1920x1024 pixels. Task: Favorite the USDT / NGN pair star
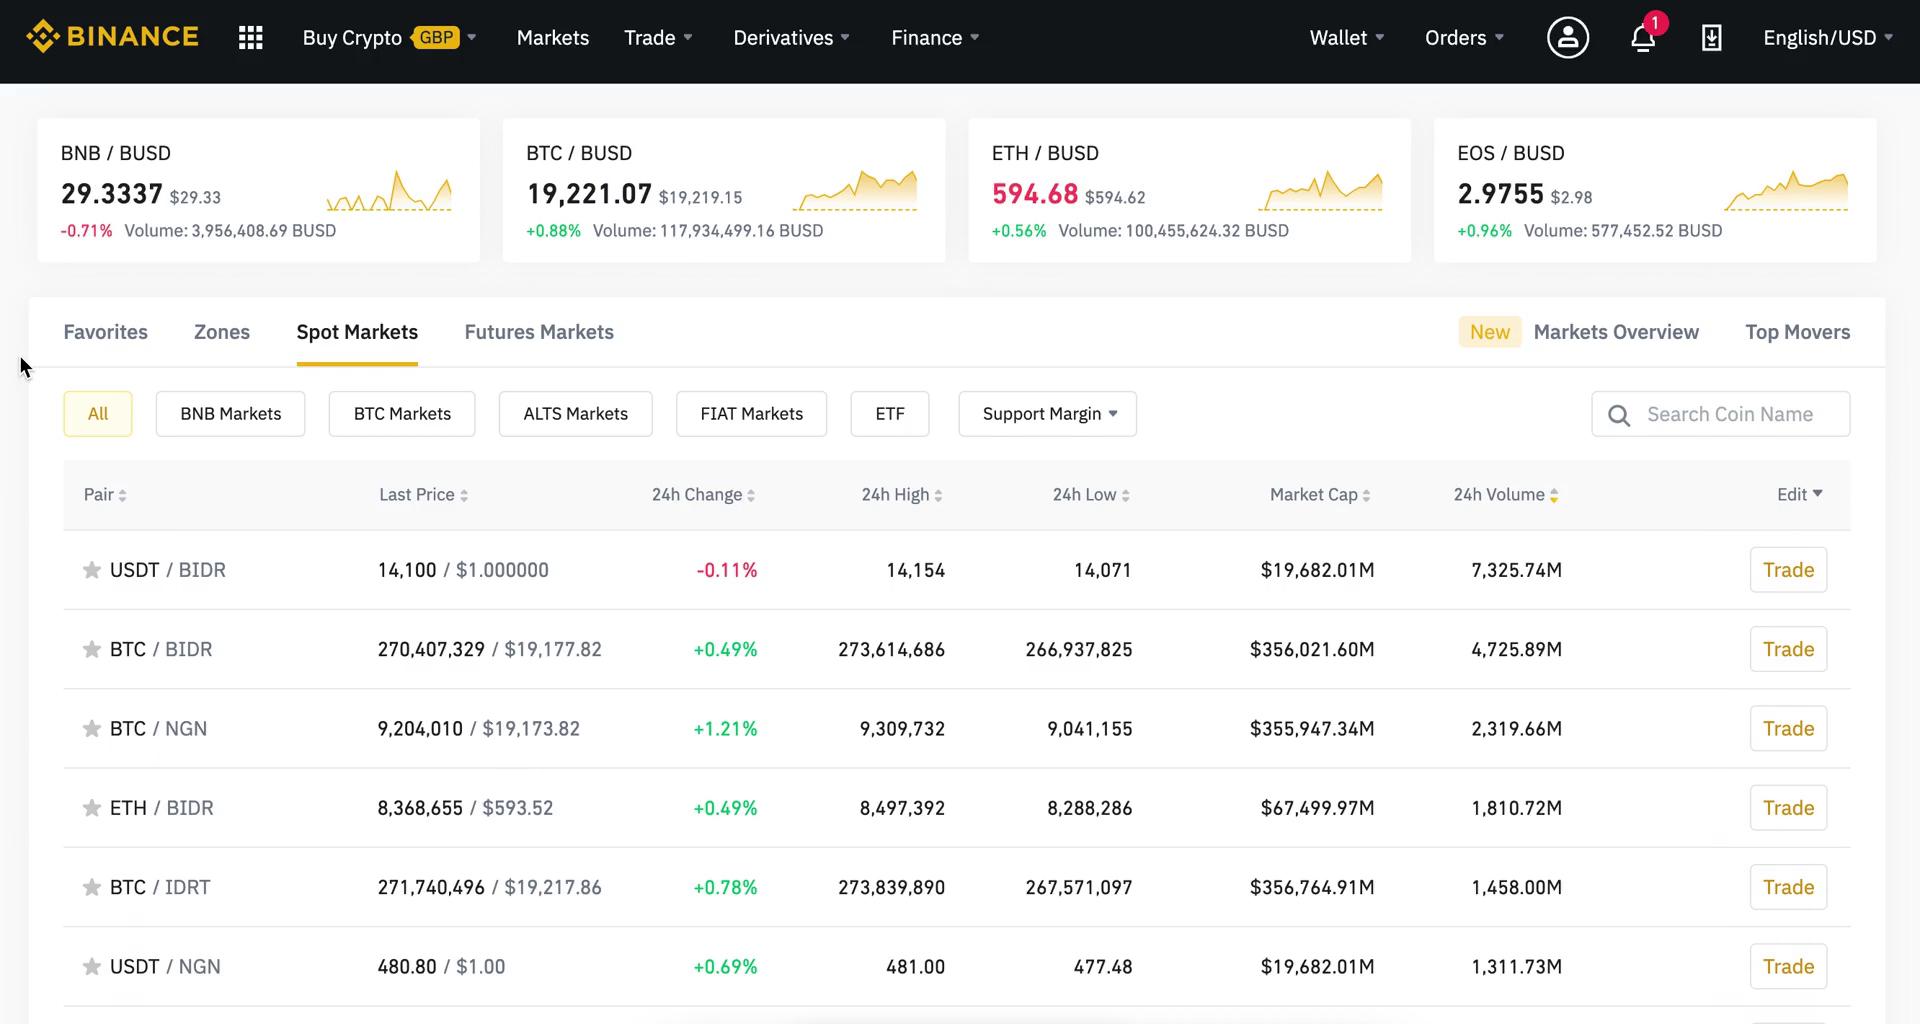92,966
